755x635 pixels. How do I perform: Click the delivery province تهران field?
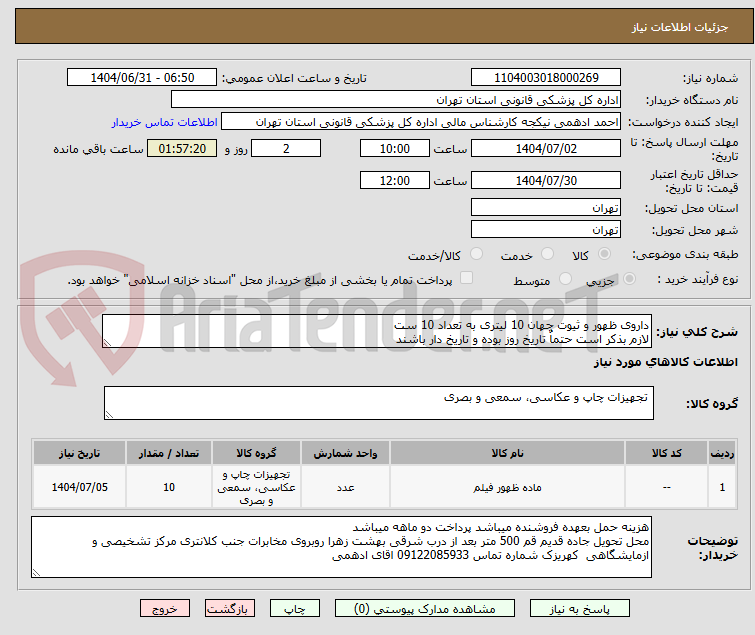click(x=546, y=207)
